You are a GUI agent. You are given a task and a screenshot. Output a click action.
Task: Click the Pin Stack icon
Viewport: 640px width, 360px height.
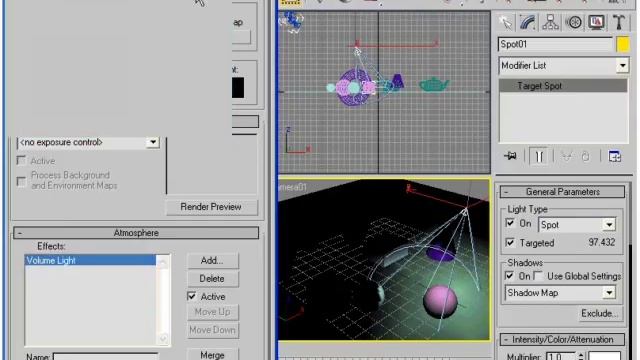coord(510,156)
